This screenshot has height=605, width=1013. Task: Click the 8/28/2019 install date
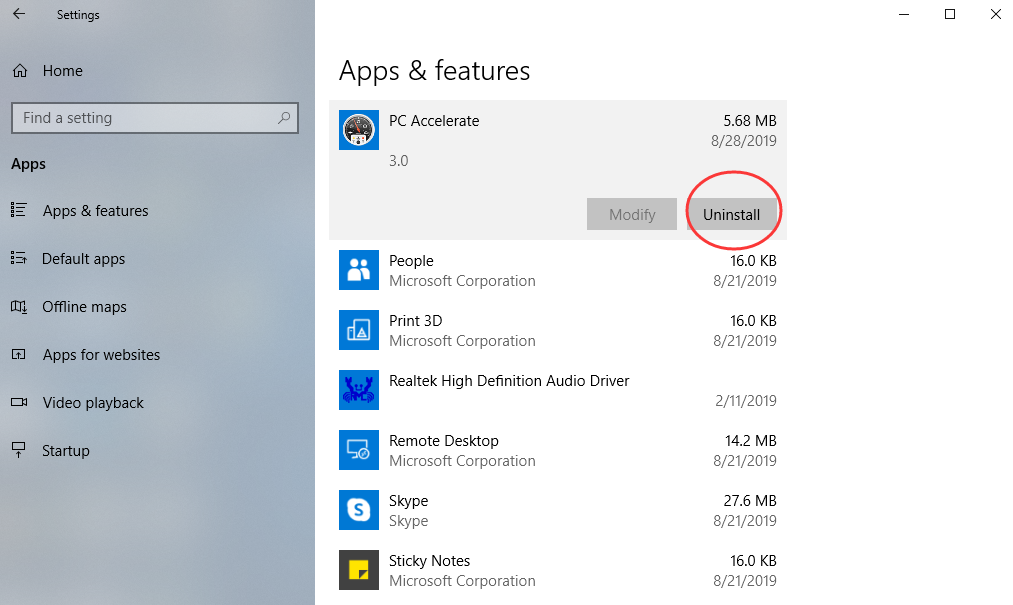(x=744, y=140)
